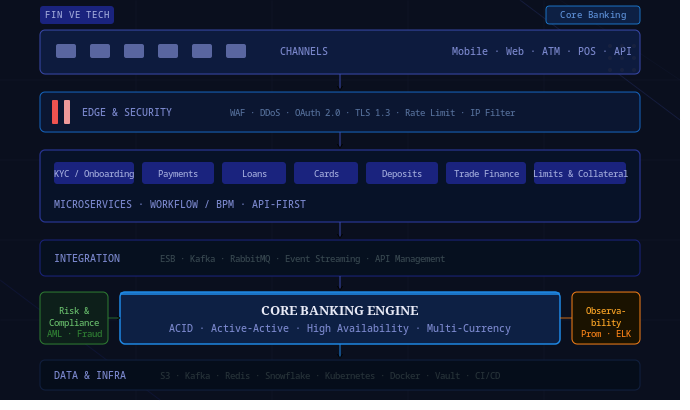Click the CHANNELS label
This screenshot has width=690, height=410.
click(304, 51)
